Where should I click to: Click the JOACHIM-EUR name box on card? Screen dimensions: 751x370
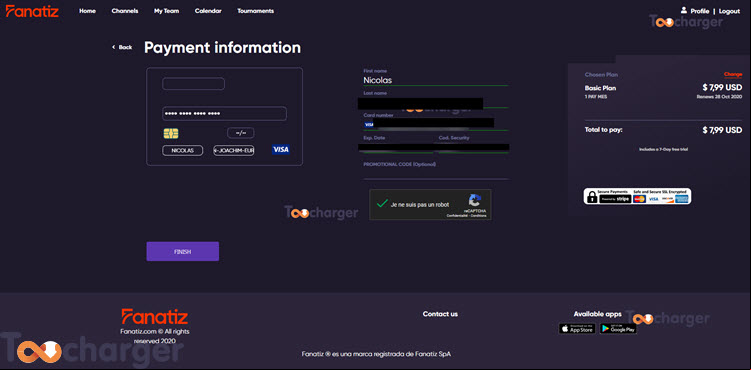[234, 150]
